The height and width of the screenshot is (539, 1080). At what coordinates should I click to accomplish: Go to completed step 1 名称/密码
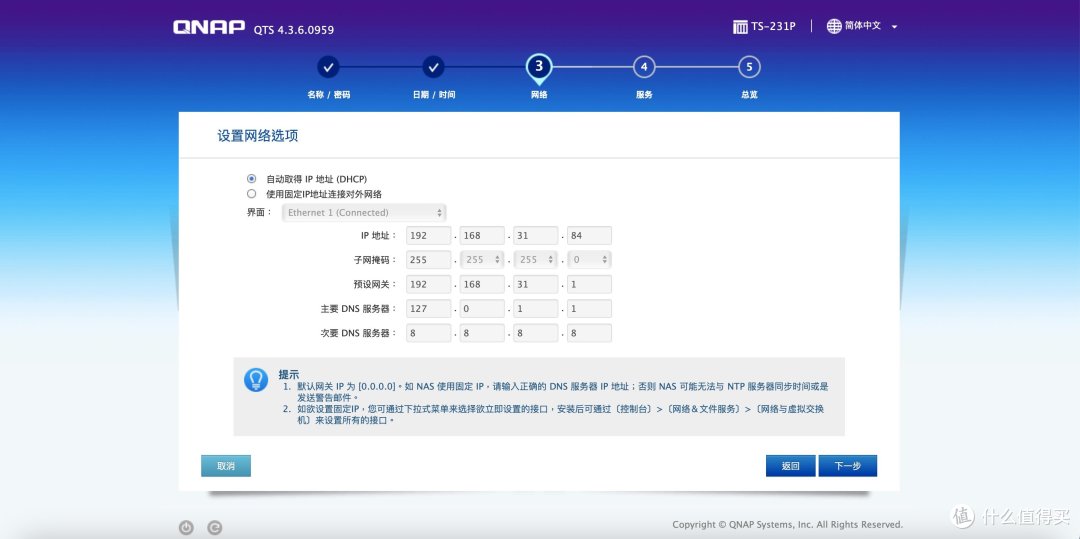pos(328,67)
